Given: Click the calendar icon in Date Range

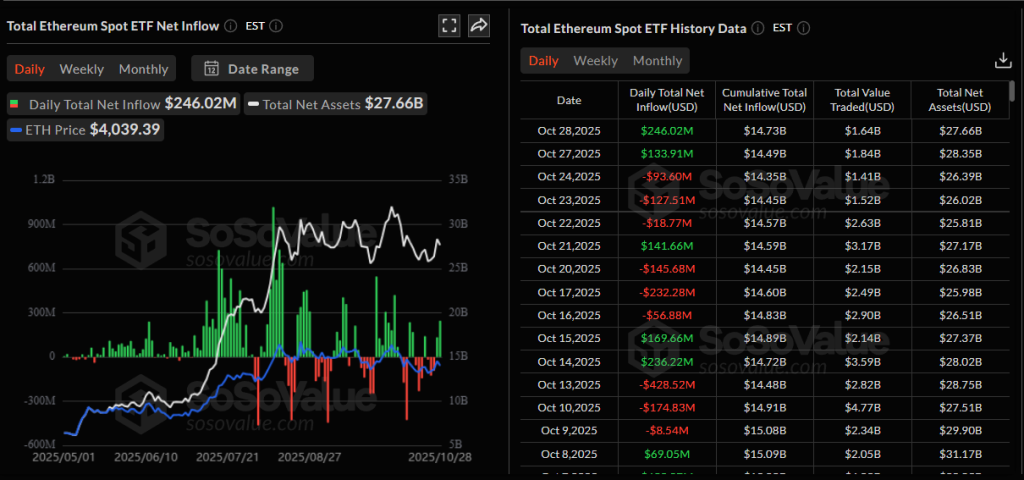Looking at the screenshot, I should (x=211, y=69).
